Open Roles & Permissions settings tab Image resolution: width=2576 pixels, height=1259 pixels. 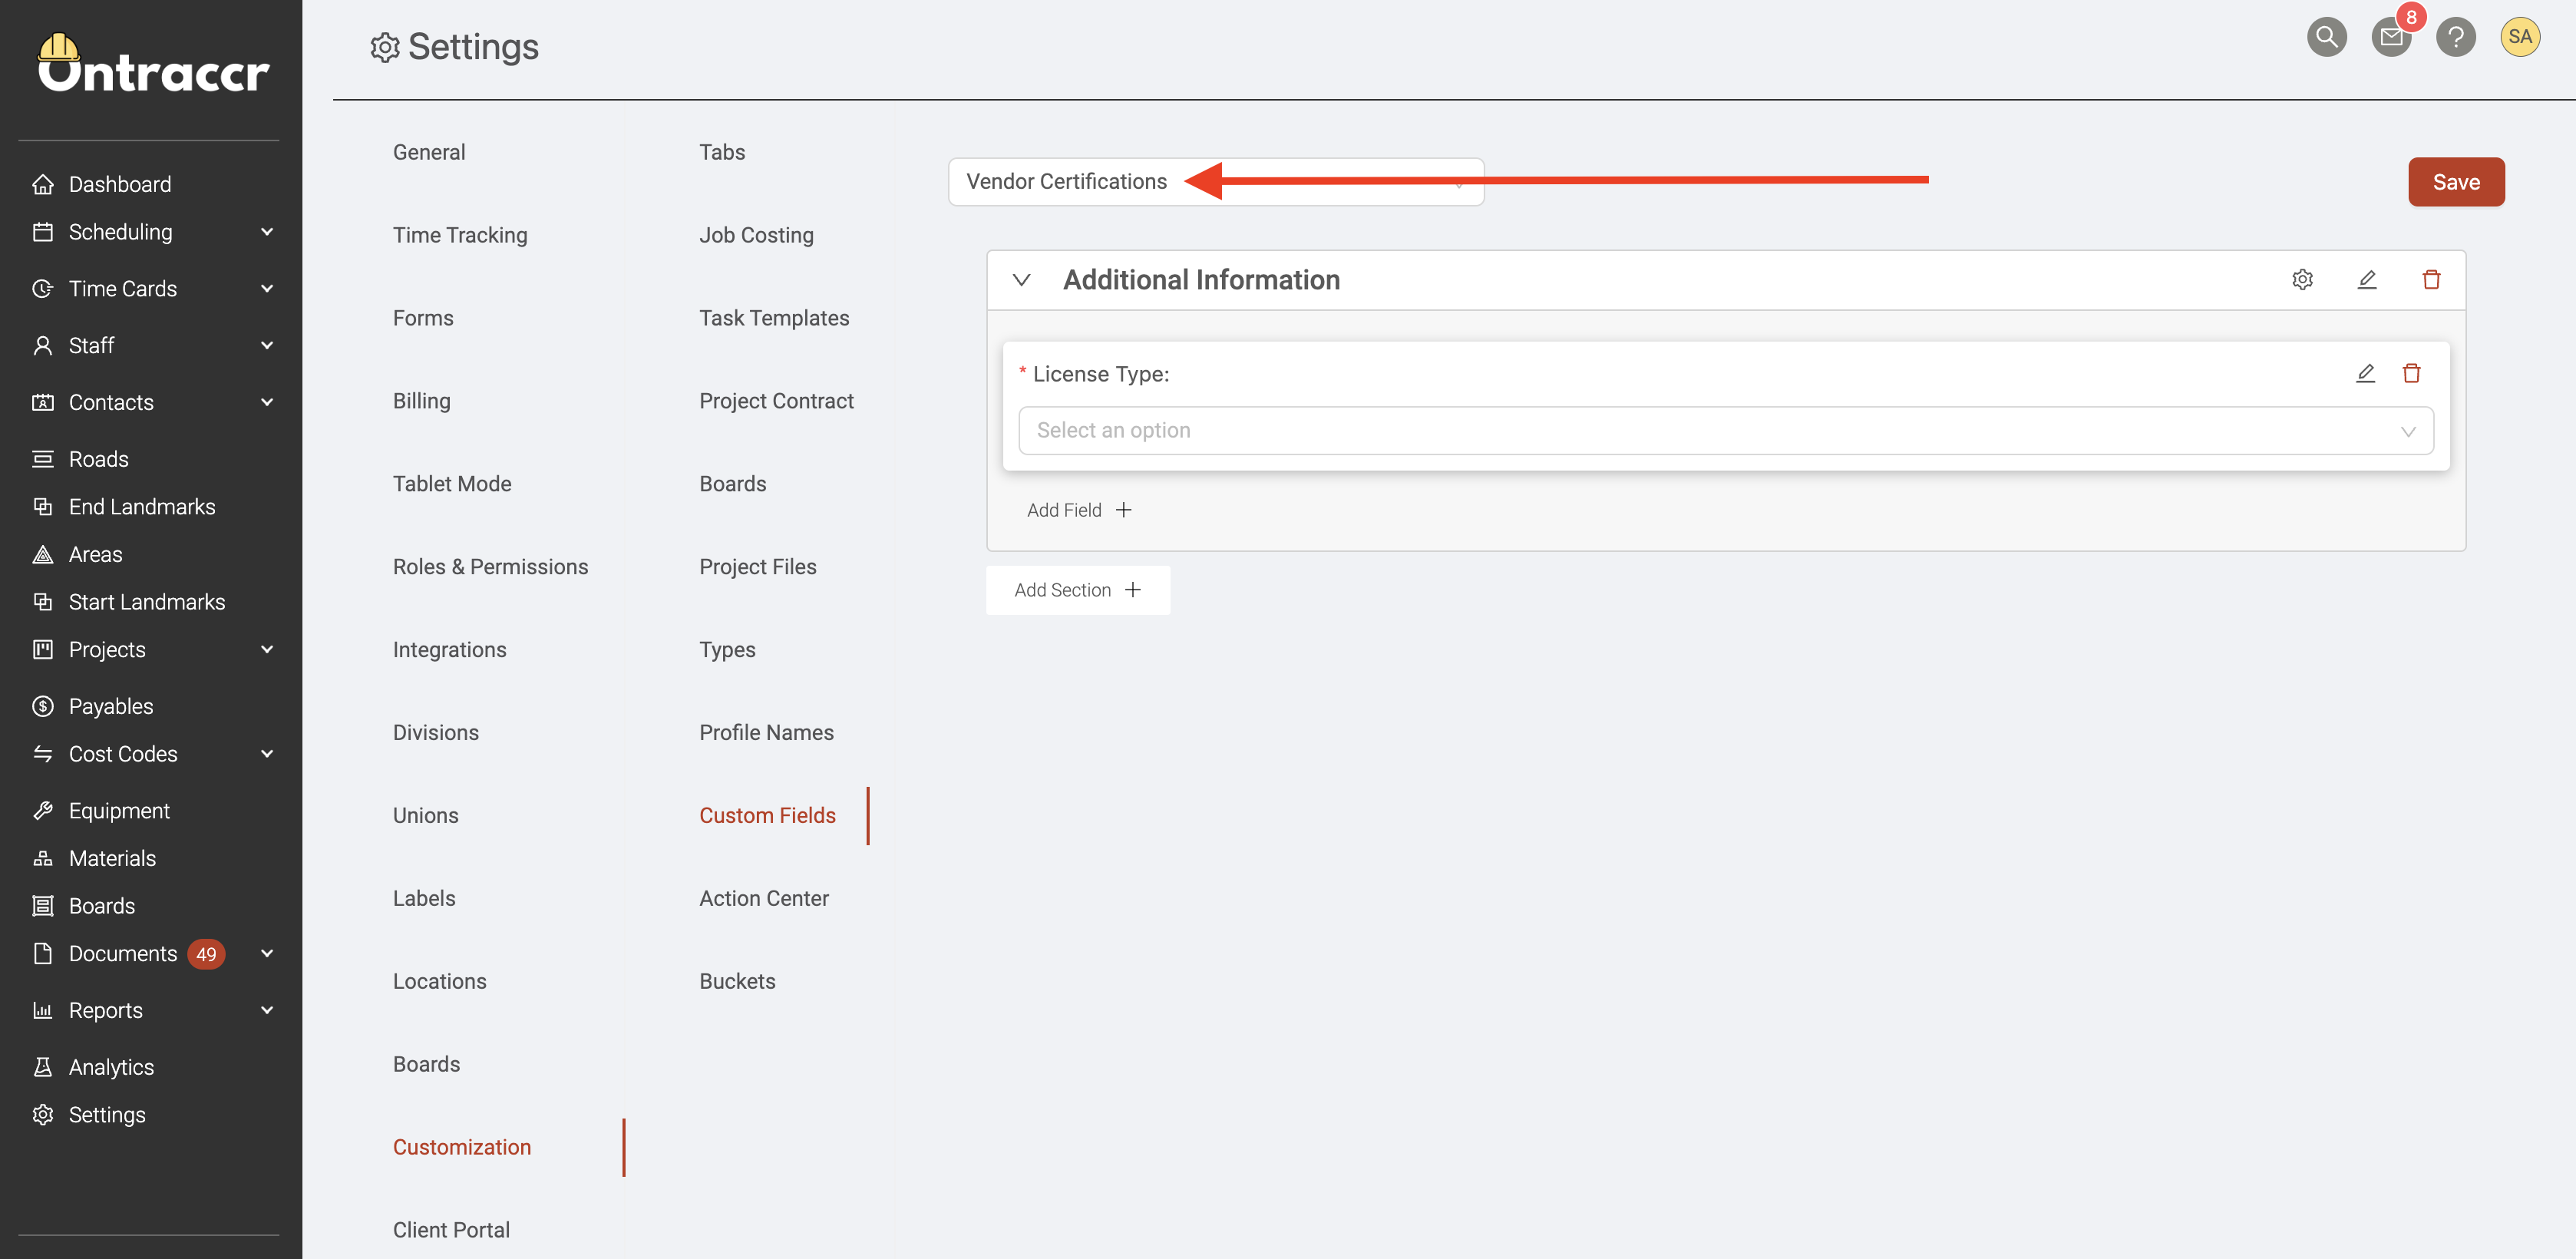point(490,567)
